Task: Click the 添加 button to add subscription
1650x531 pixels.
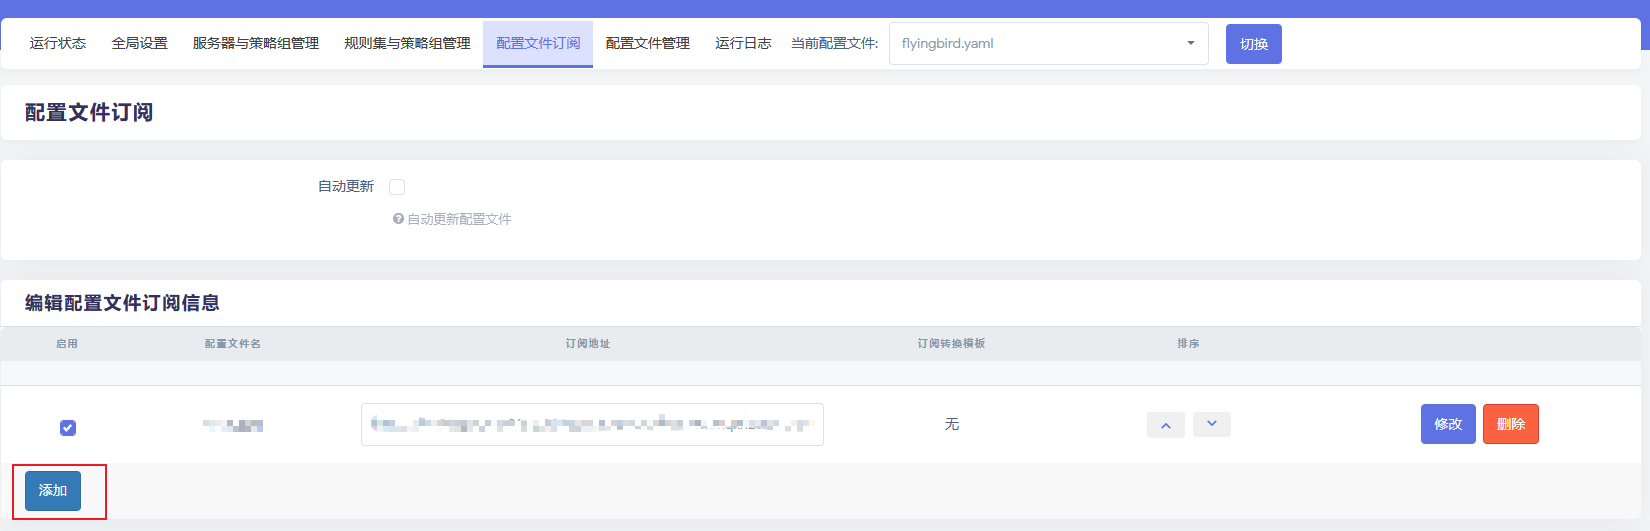Action: [53, 491]
